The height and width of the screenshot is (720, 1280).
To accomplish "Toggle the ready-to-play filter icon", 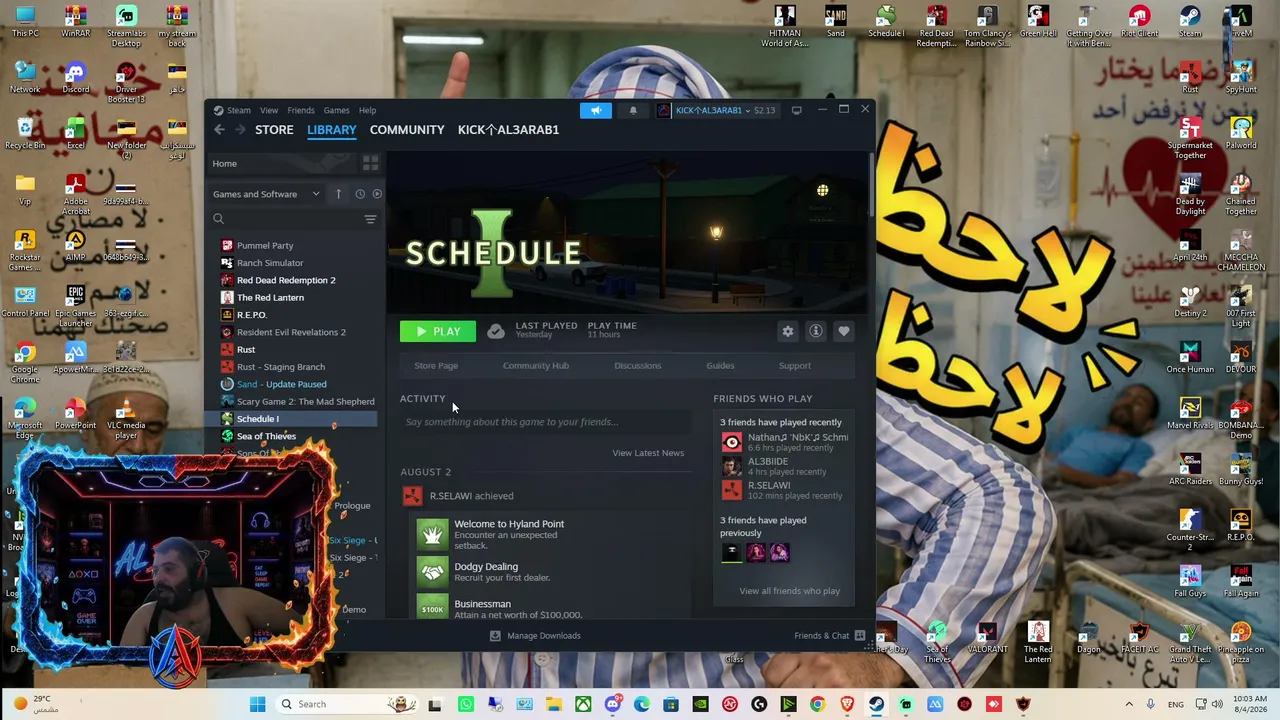I will (377, 194).
